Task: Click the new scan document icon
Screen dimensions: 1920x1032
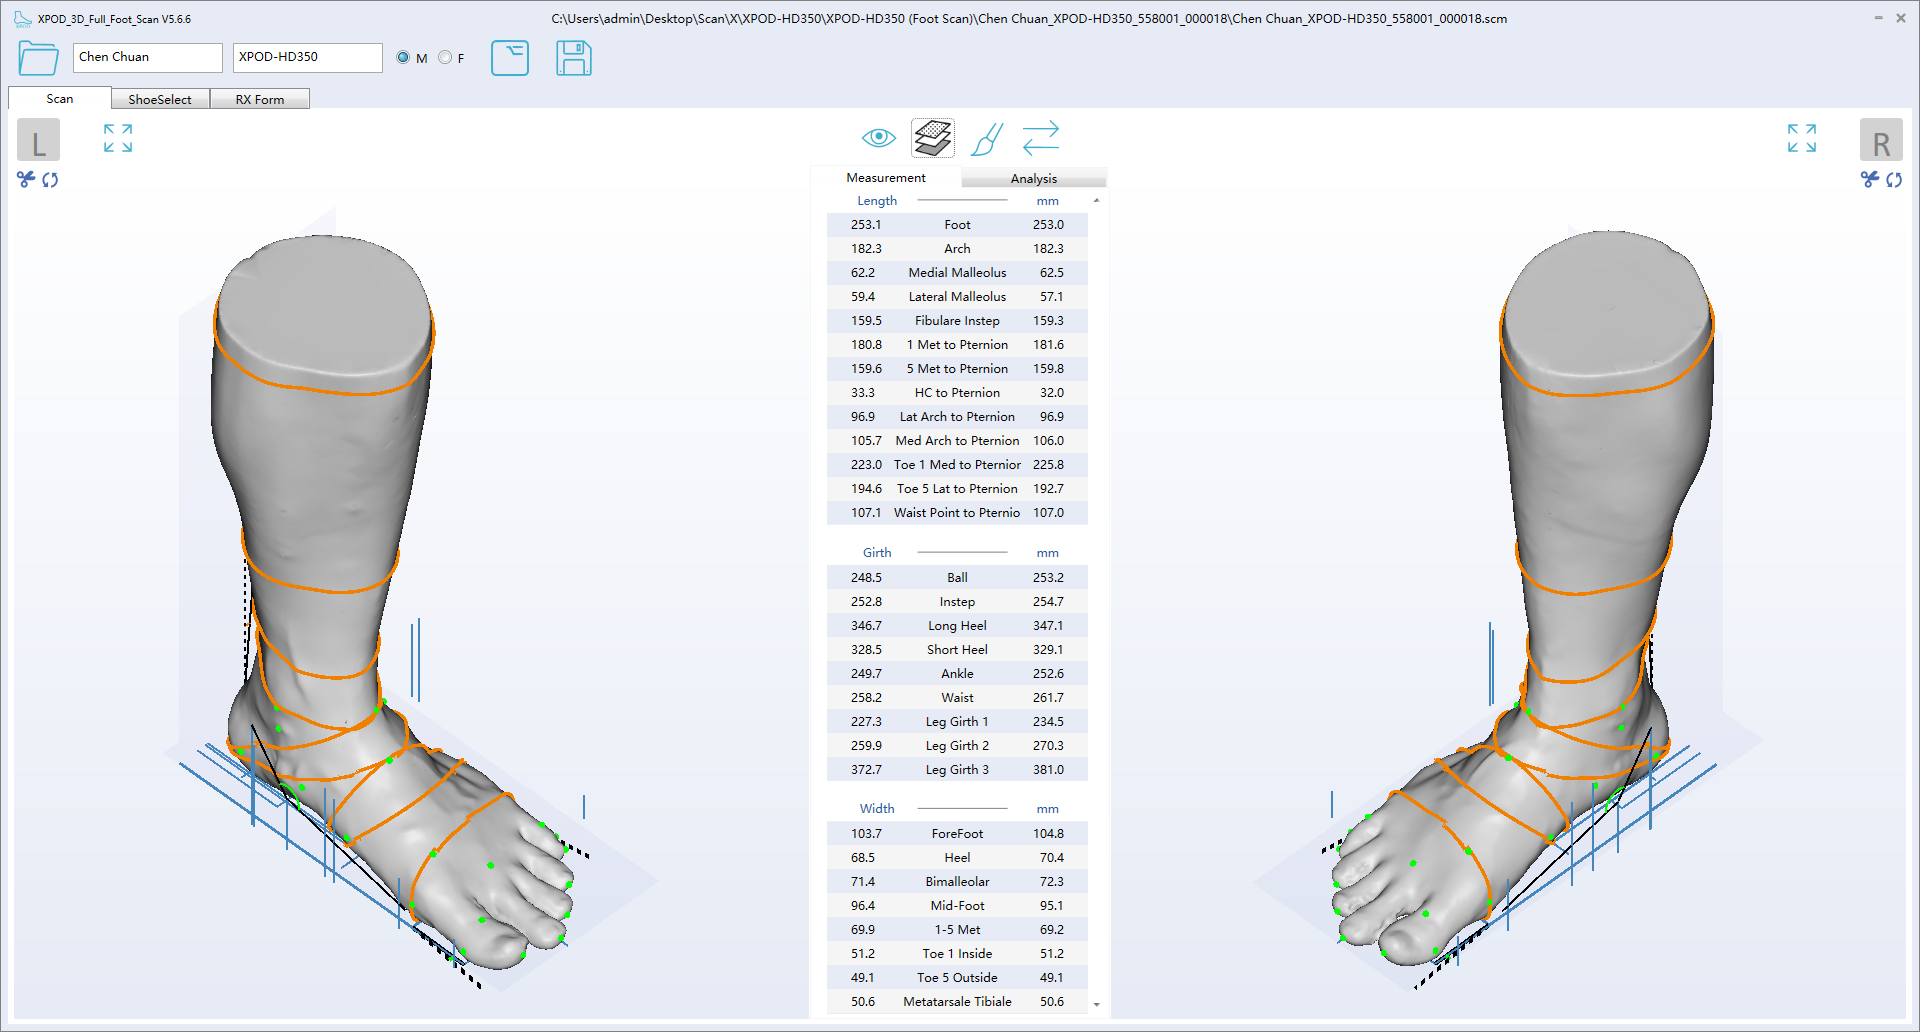Action: click(510, 58)
